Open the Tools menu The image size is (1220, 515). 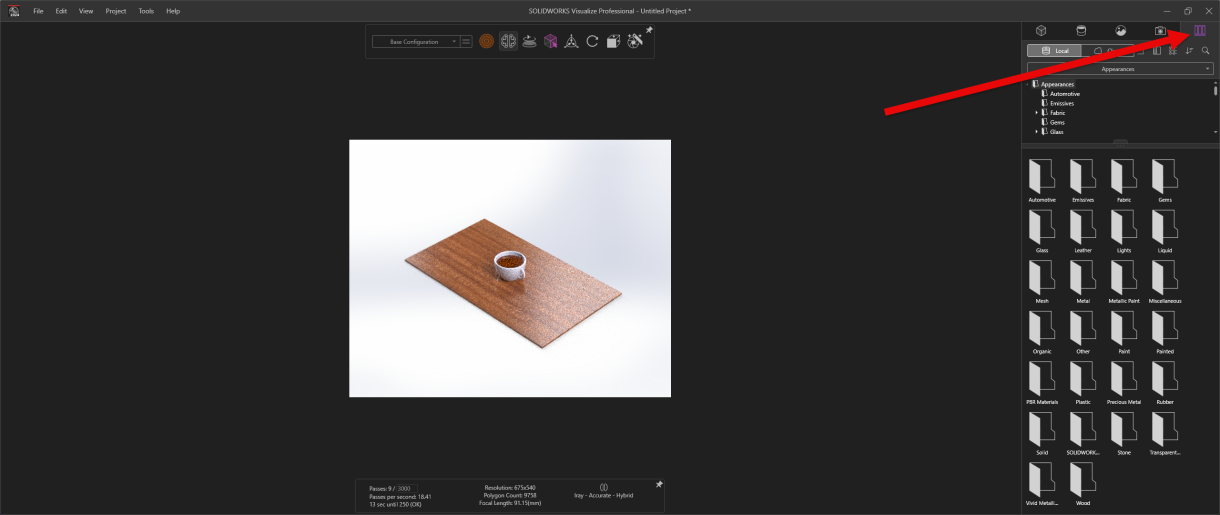tap(146, 11)
